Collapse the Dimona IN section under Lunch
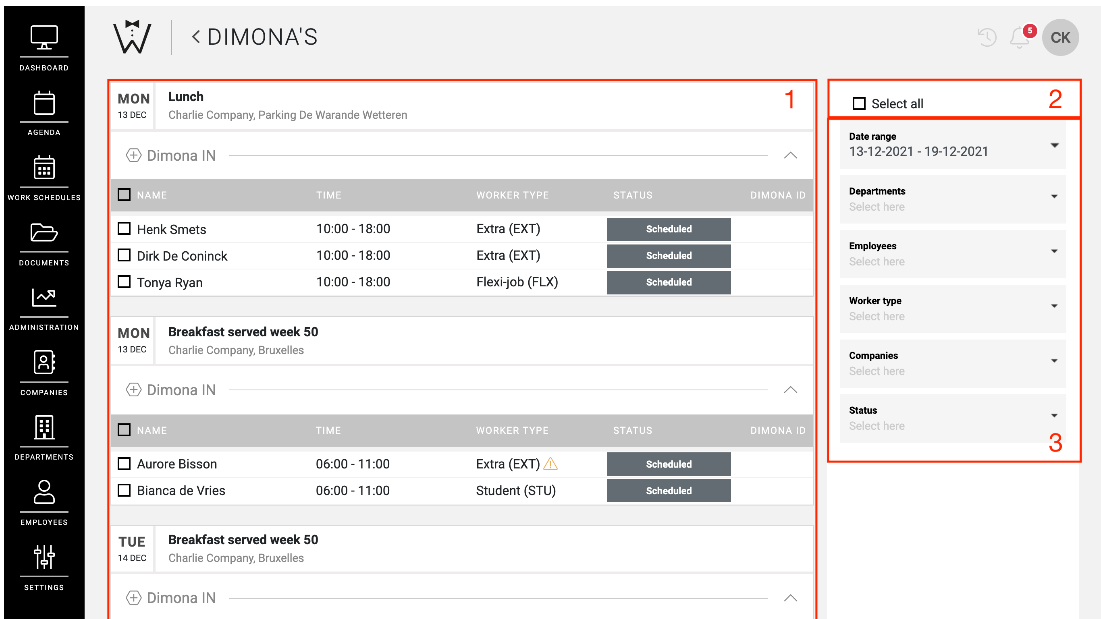The image size is (1101, 619). [790, 156]
